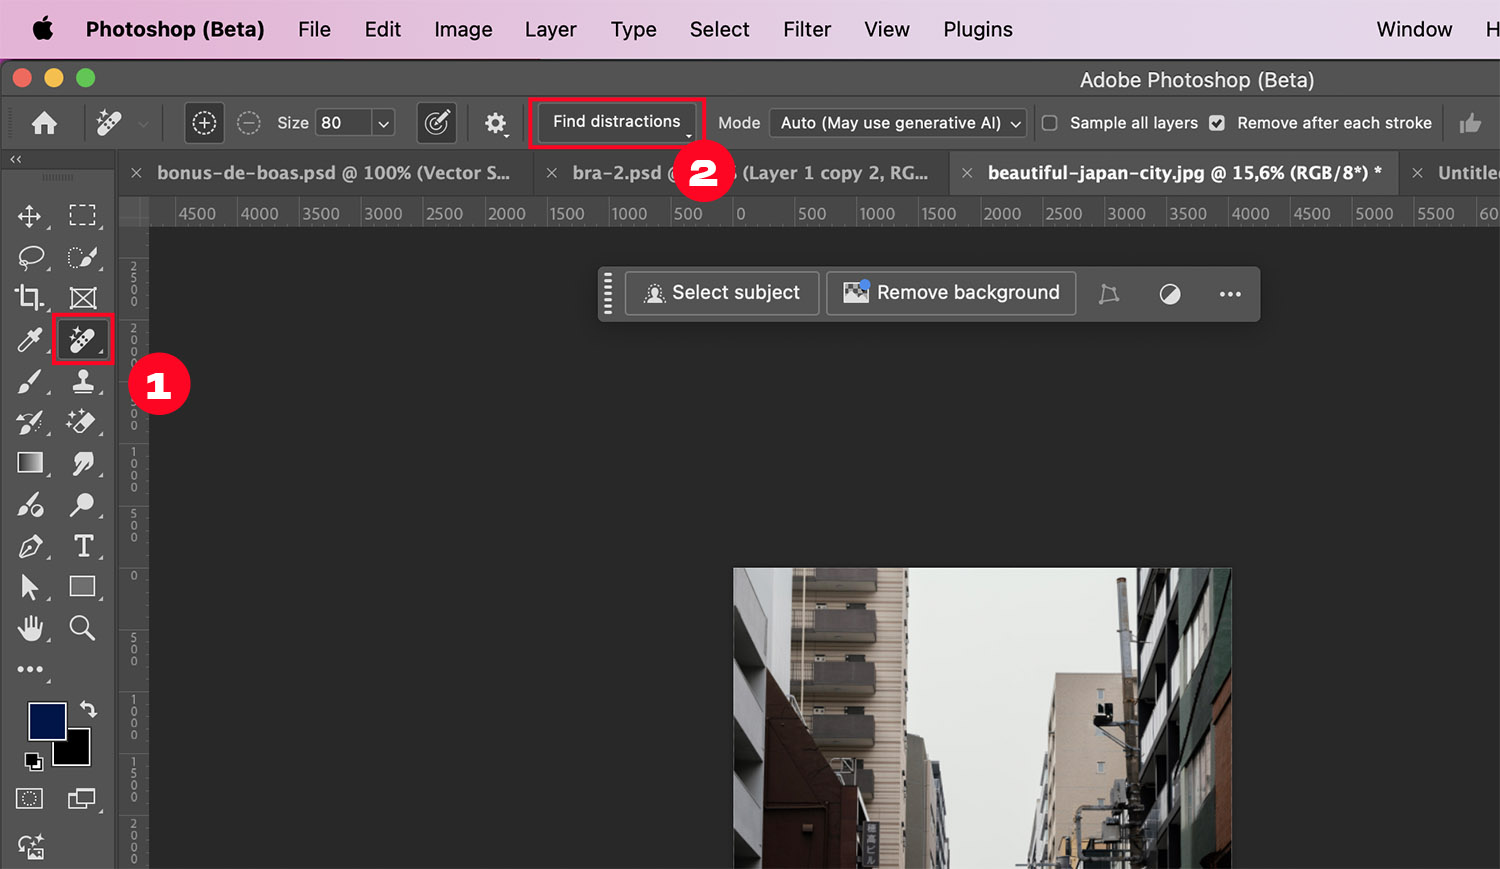This screenshot has height=869, width=1500.
Task: Select the Move tool
Action: pyautogui.click(x=30, y=216)
